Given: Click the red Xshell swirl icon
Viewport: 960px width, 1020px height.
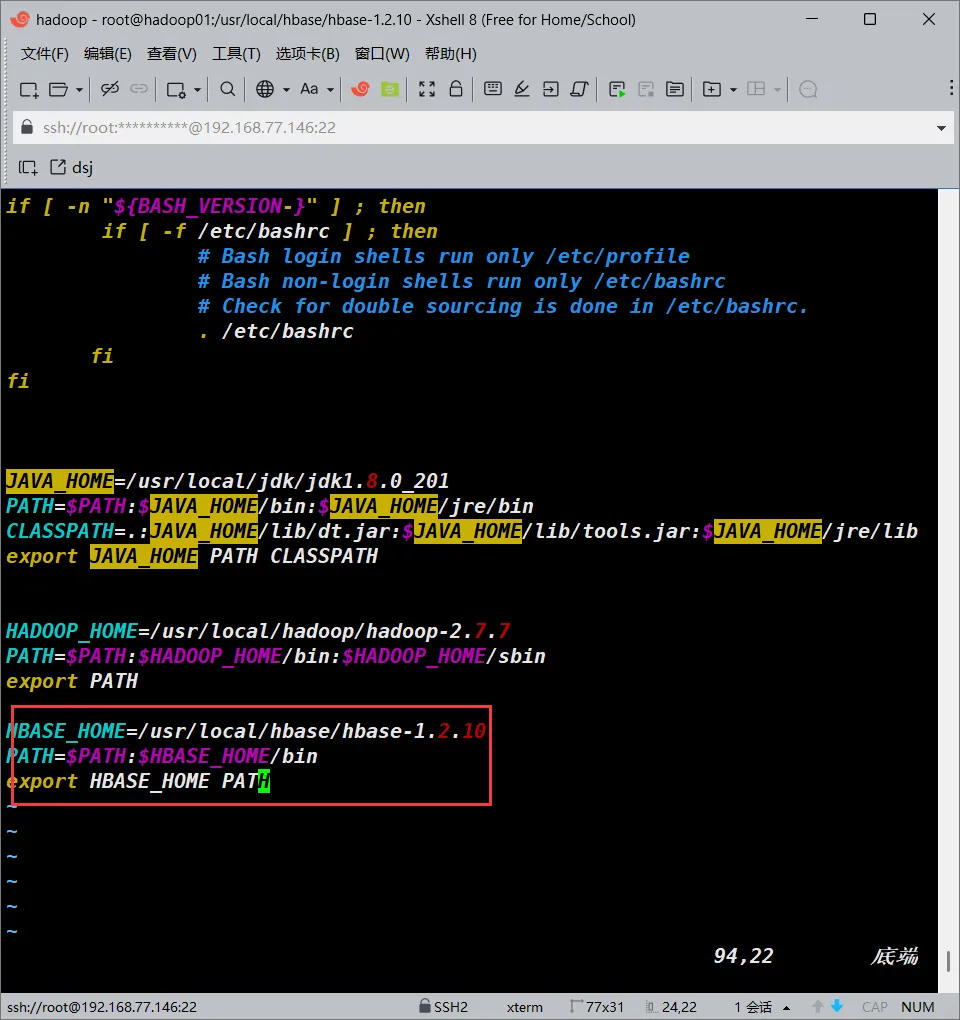Looking at the screenshot, I should 360,89.
